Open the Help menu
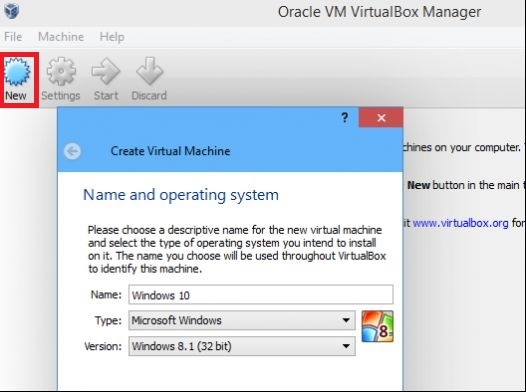This screenshot has height=392, width=526. 112,37
